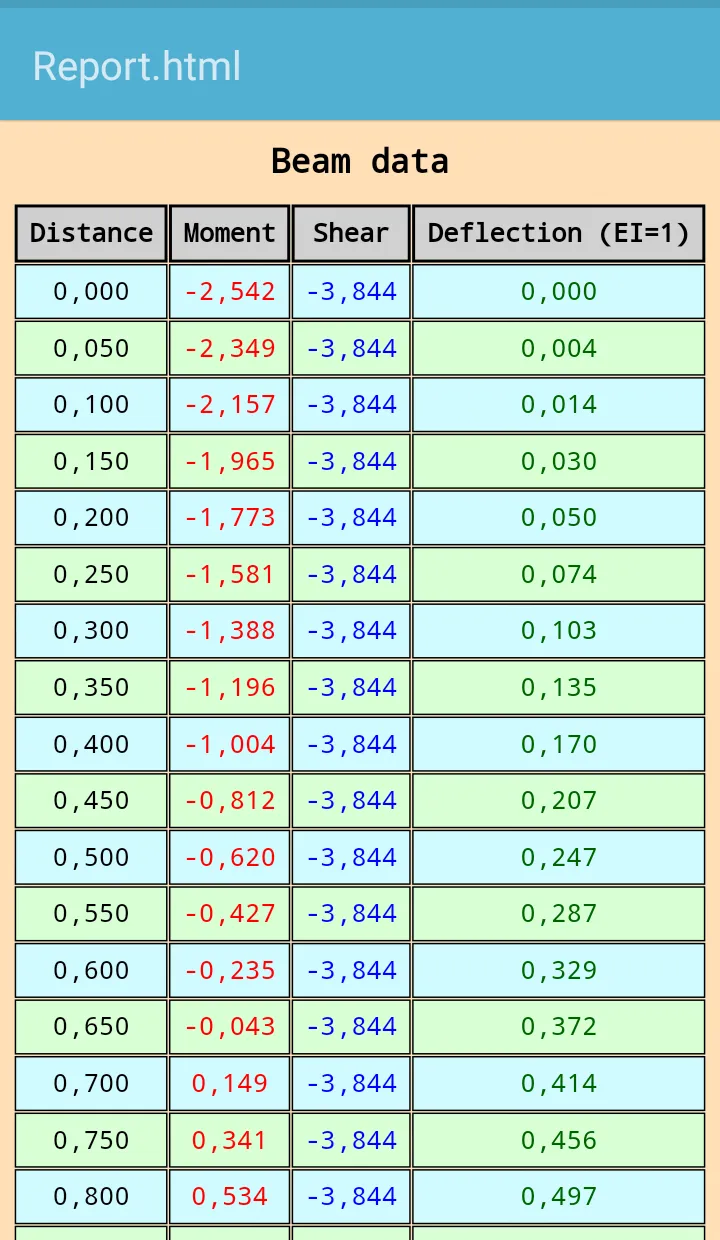The image size is (720, 1240).
Task: Select deflection value 0,103
Action: coord(559,631)
